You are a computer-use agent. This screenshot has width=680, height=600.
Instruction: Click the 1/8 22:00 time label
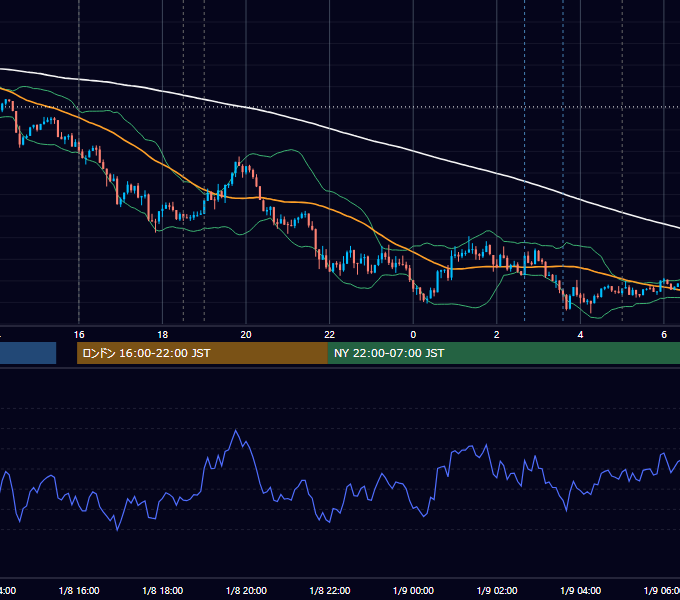point(330,590)
